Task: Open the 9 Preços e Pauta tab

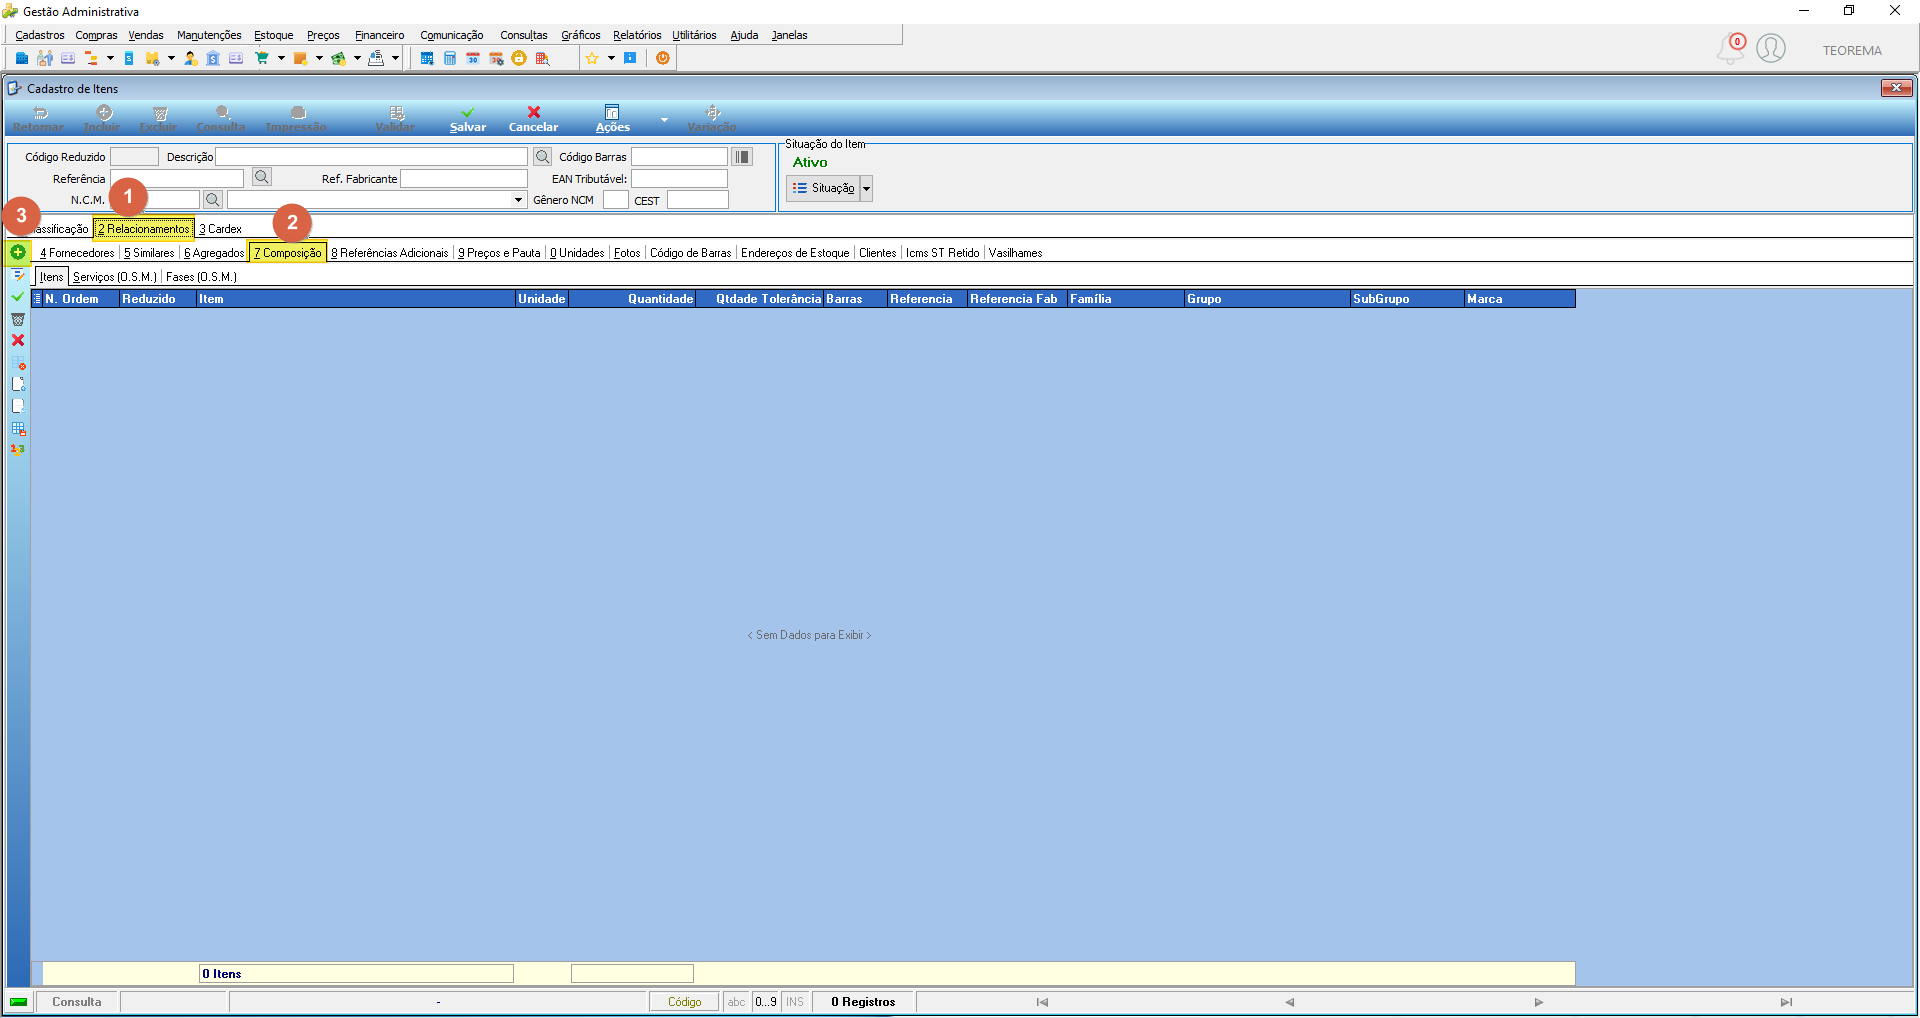Action: click(499, 253)
